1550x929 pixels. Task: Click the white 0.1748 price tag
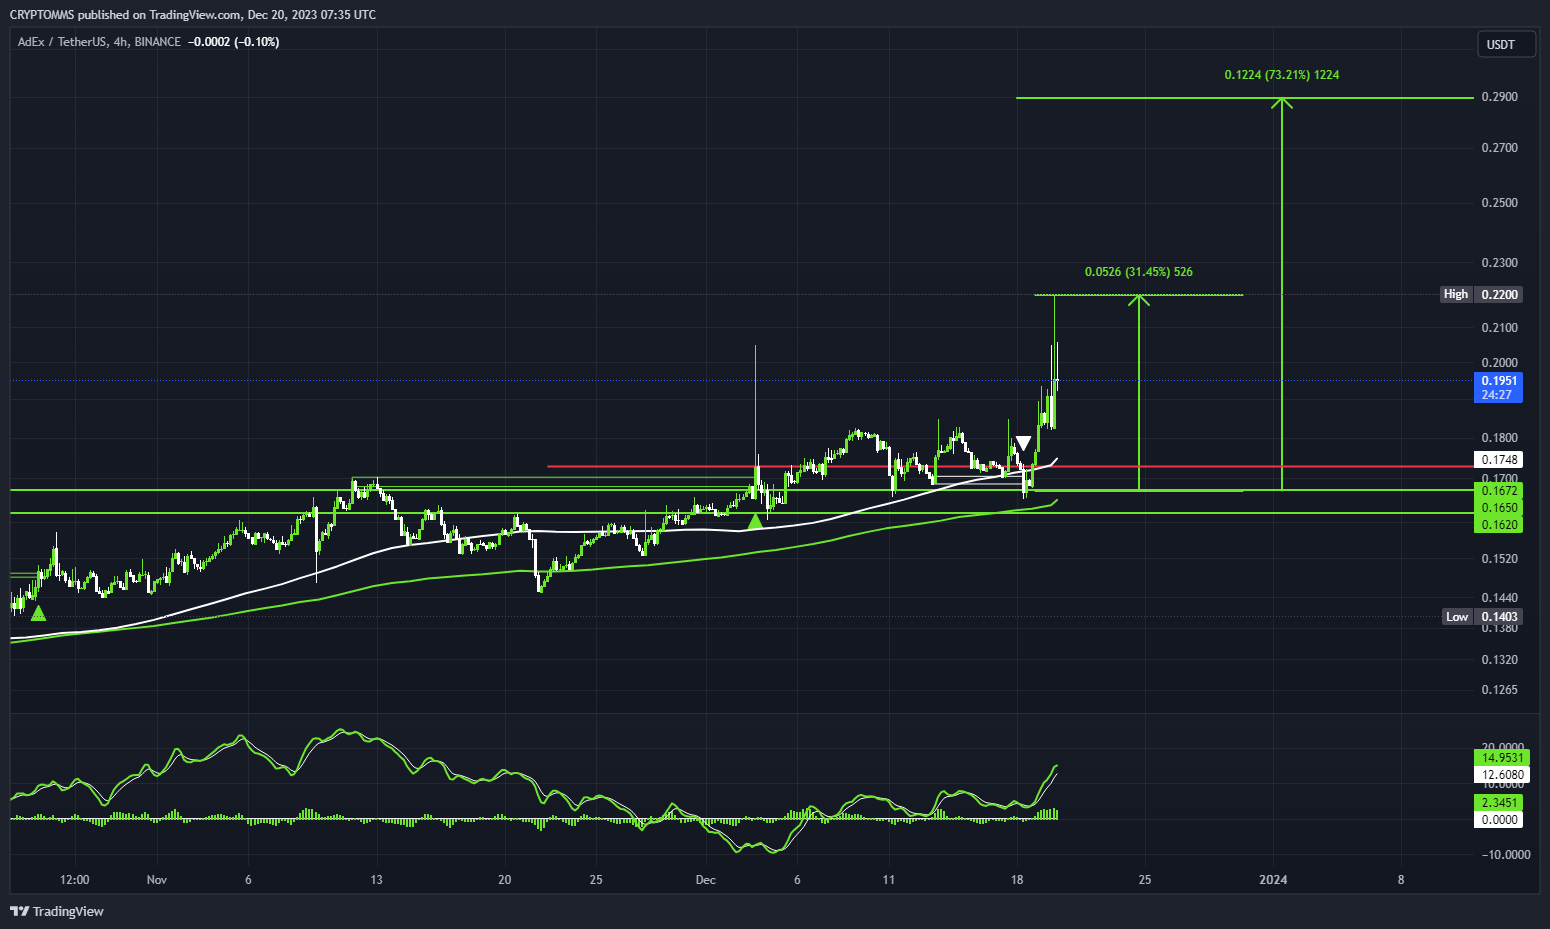(1499, 460)
